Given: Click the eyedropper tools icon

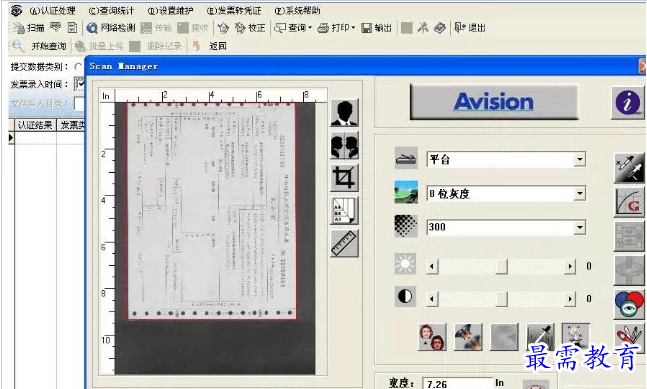Looking at the screenshot, I should pyautogui.click(x=629, y=168).
